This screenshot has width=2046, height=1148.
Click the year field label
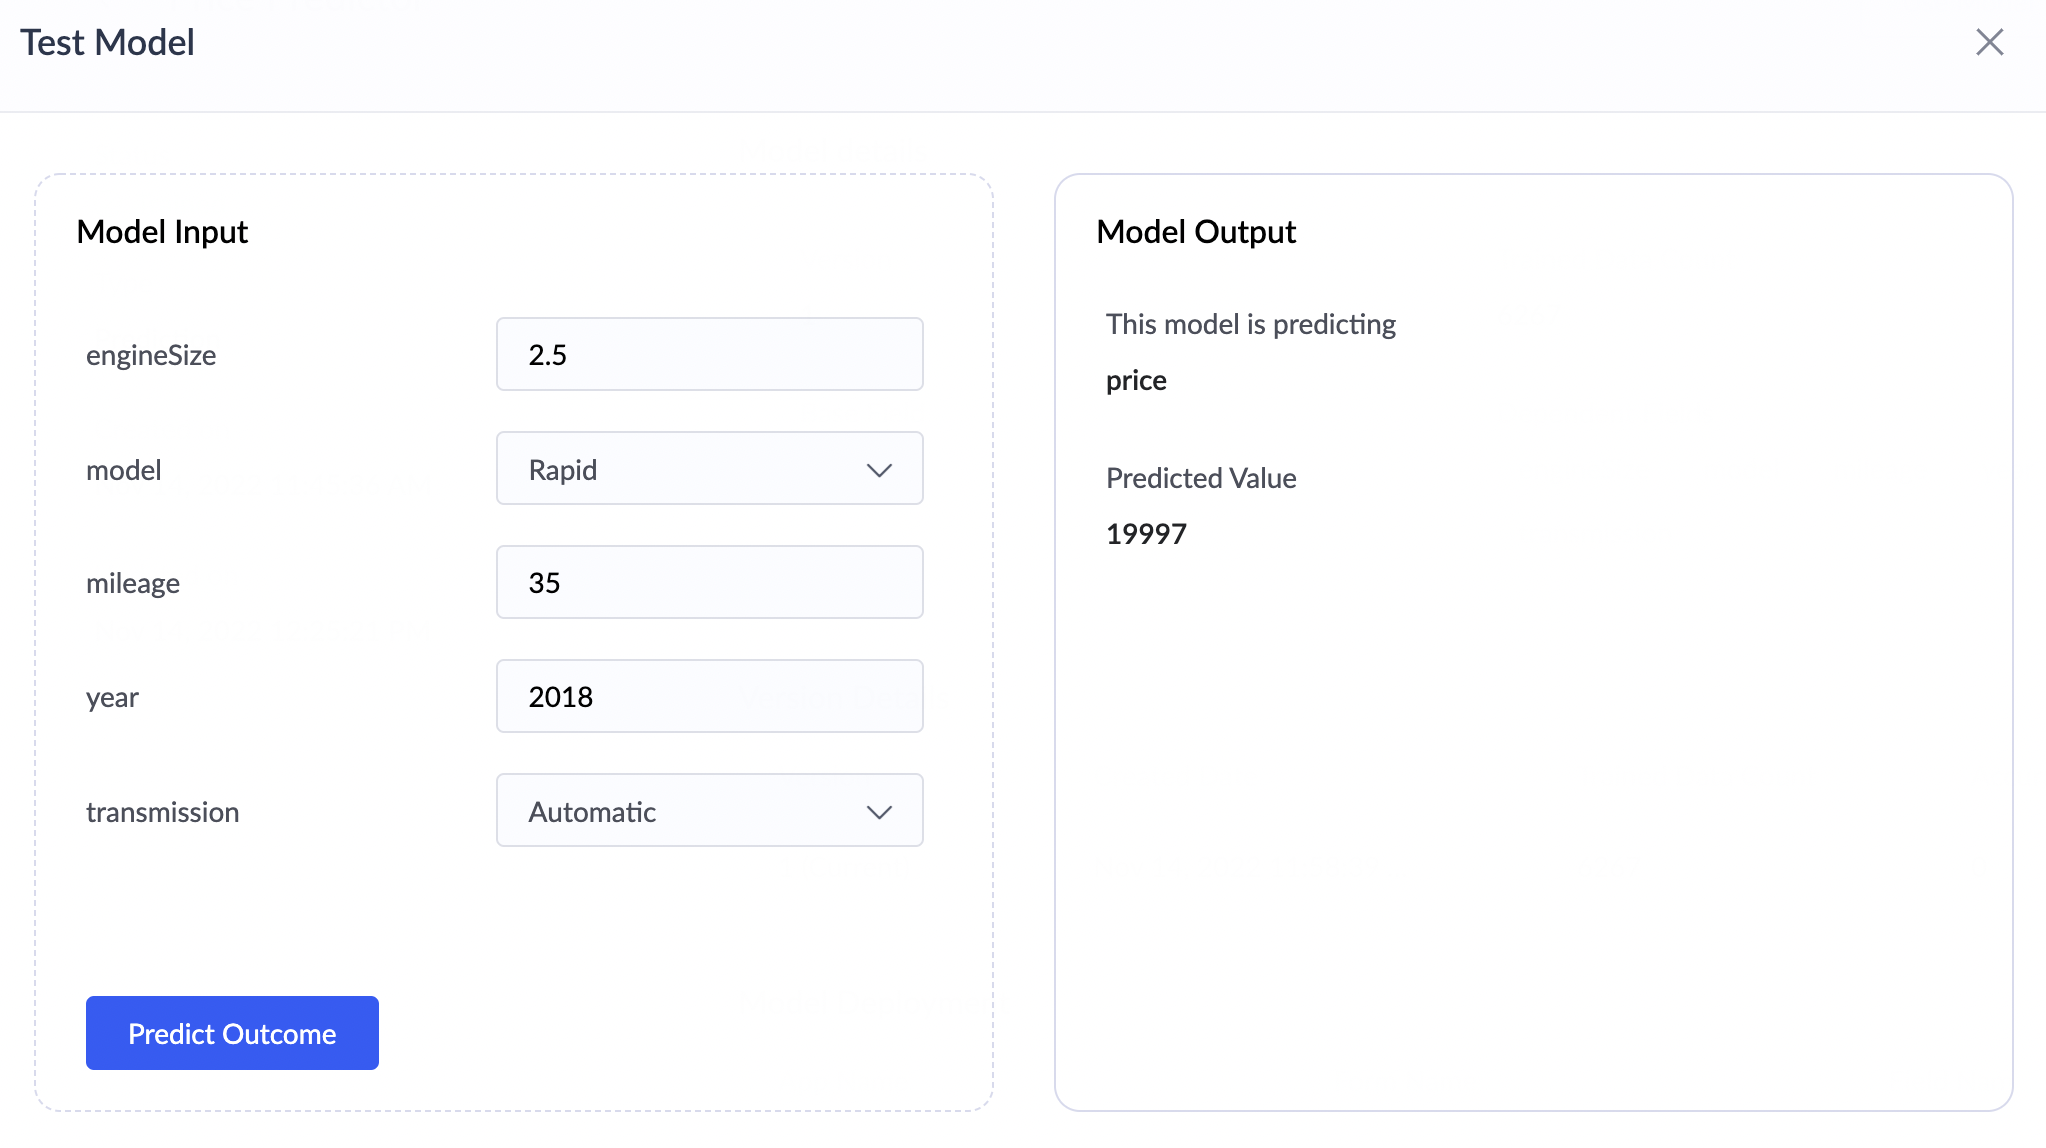tap(112, 697)
